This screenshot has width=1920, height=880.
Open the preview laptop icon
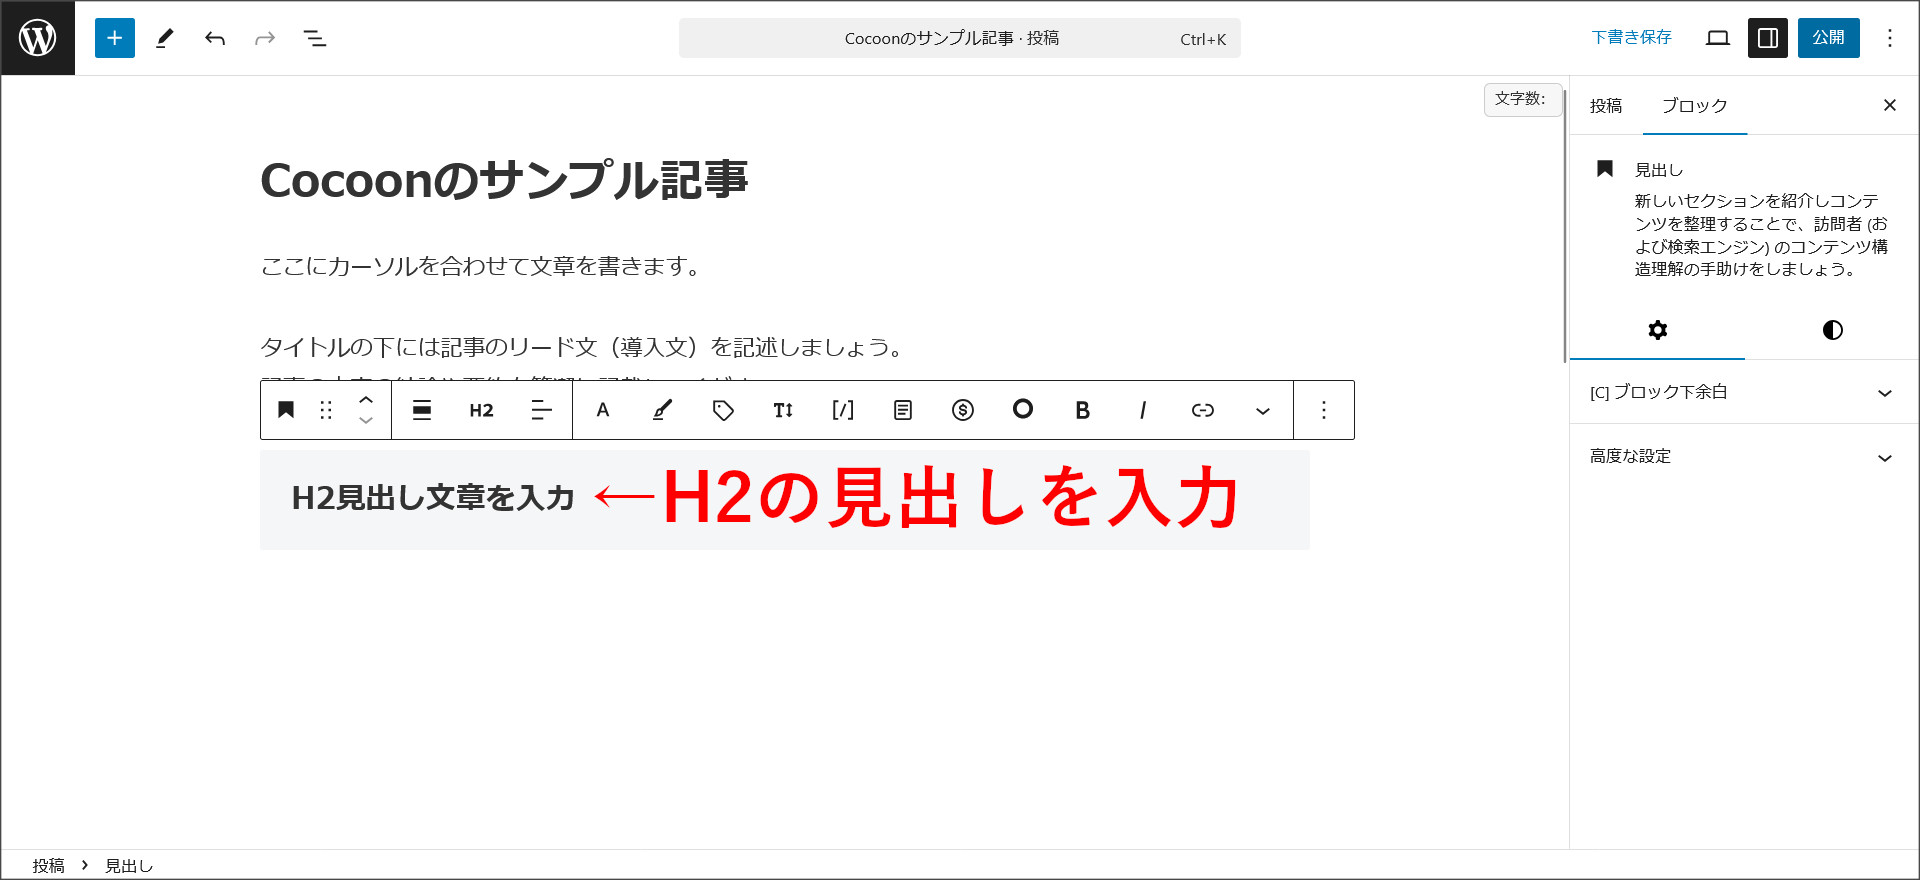click(x=1718, y=38)
